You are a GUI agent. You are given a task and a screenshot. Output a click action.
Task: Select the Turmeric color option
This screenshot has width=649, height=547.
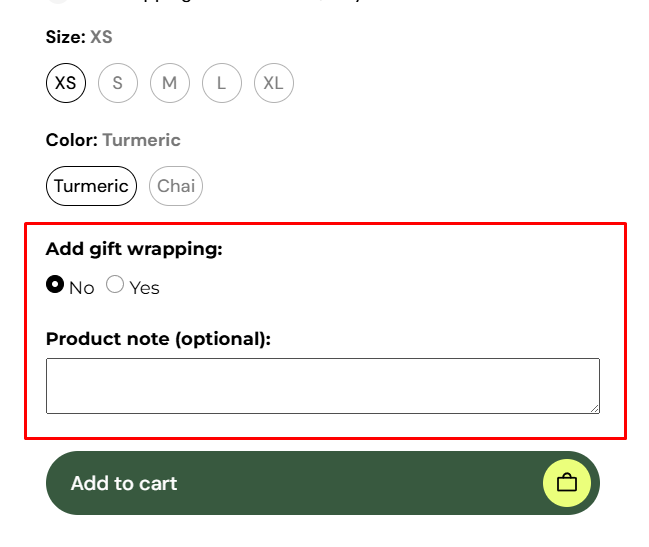[x=91, y=186]
